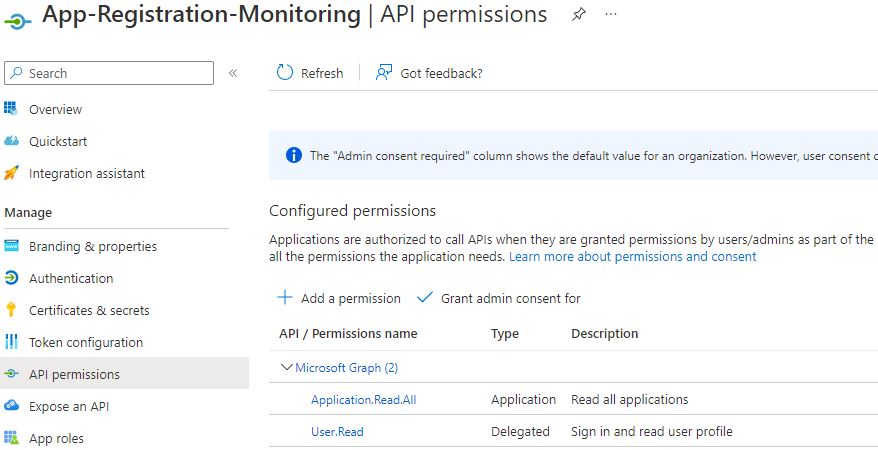The height and width of the screenshot is (450, 878).
Task: Open Expose an API
Action: click(x=69, y=407)
